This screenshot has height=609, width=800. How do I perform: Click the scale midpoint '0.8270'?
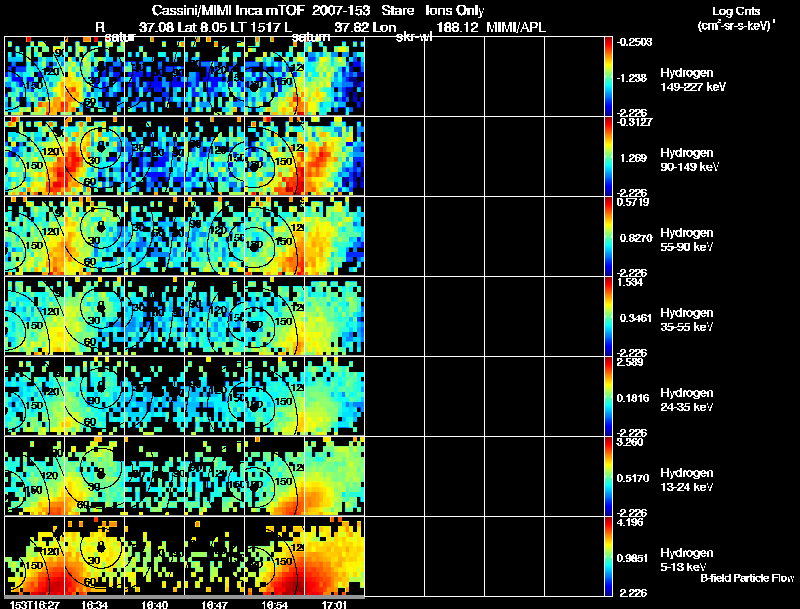636,238
